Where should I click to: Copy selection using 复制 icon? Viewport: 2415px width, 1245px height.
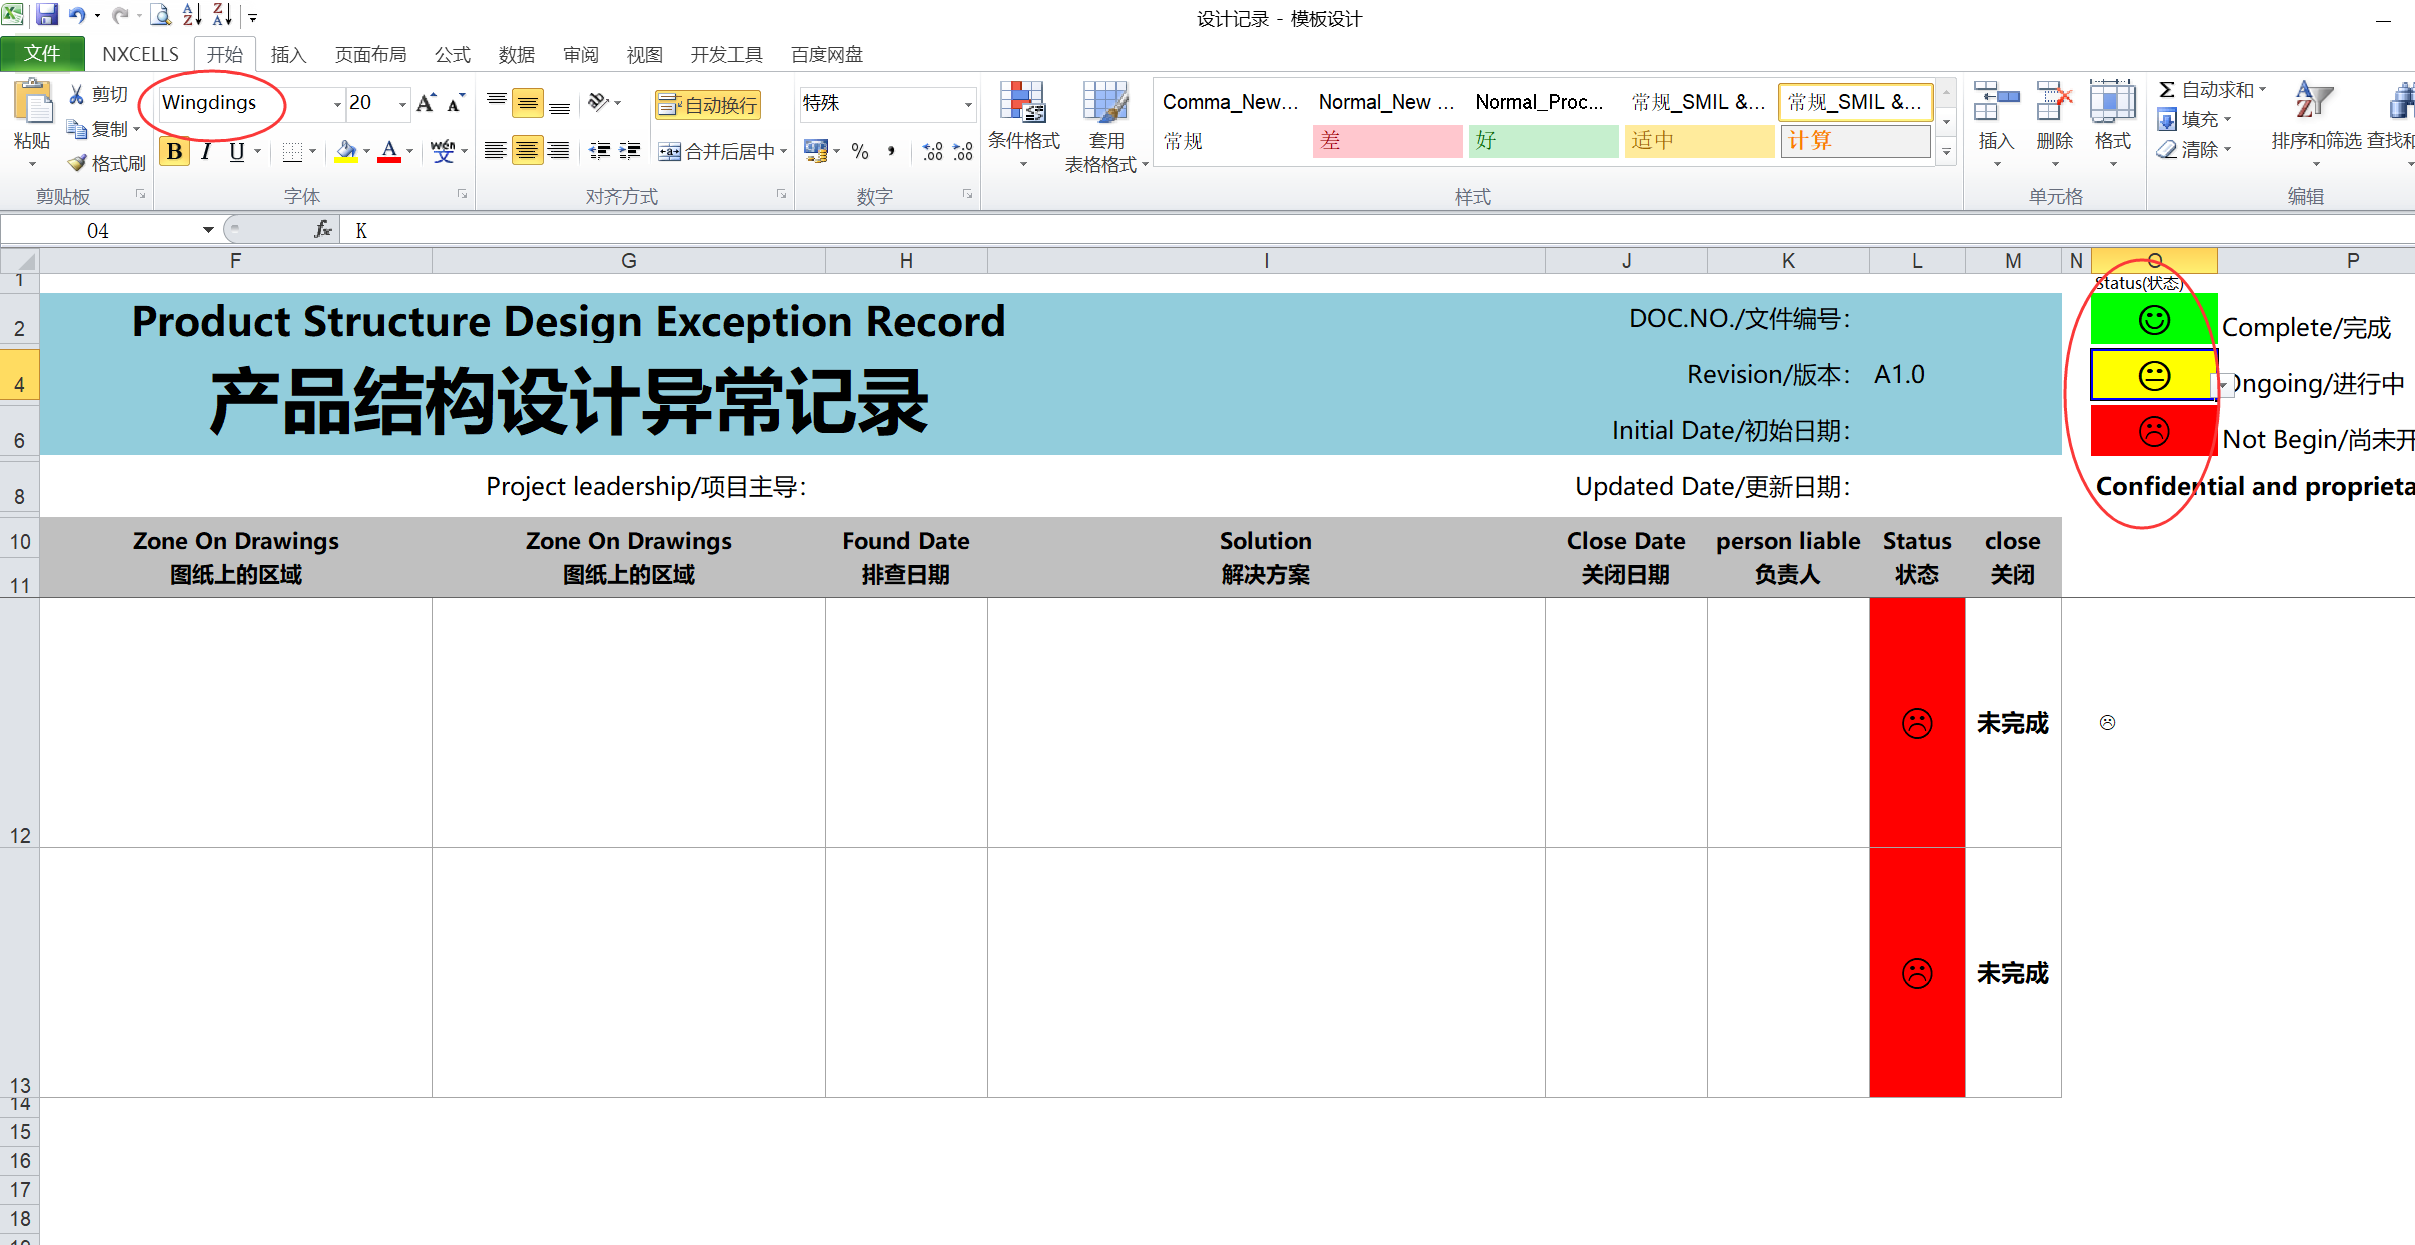76,128
